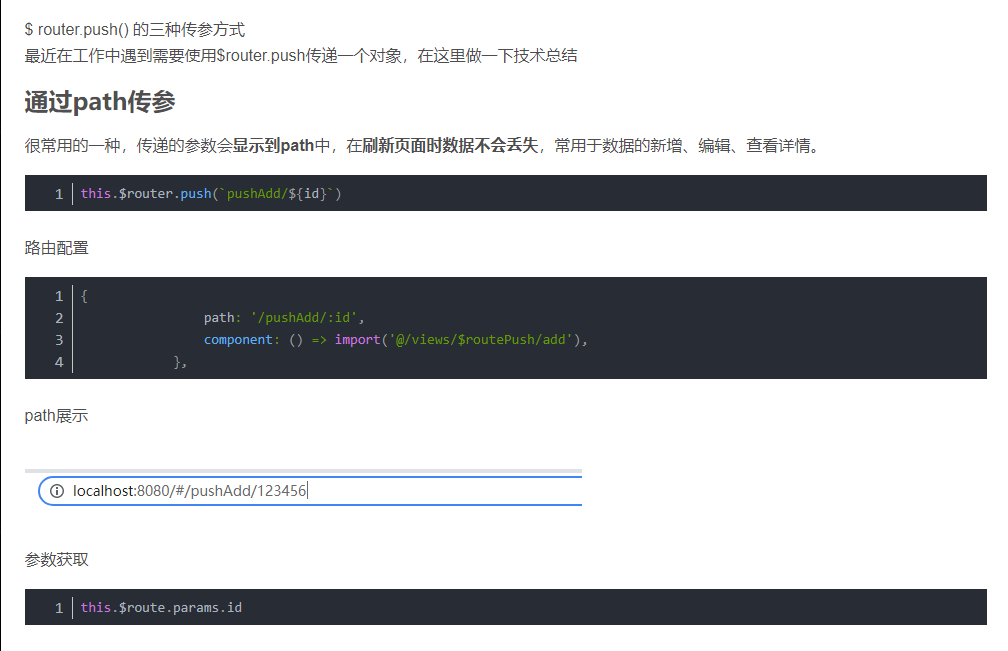Click line number 1 in the 参数获取 code block

tap(59, 607)
